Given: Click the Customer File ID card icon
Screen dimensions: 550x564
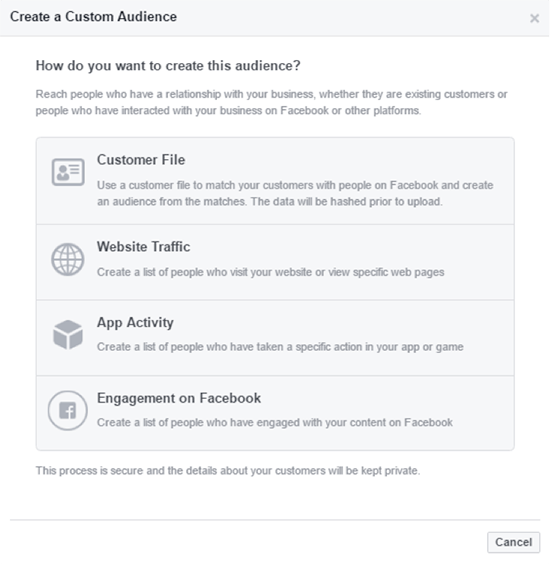Looking at the screenshot, I should 68,172.
